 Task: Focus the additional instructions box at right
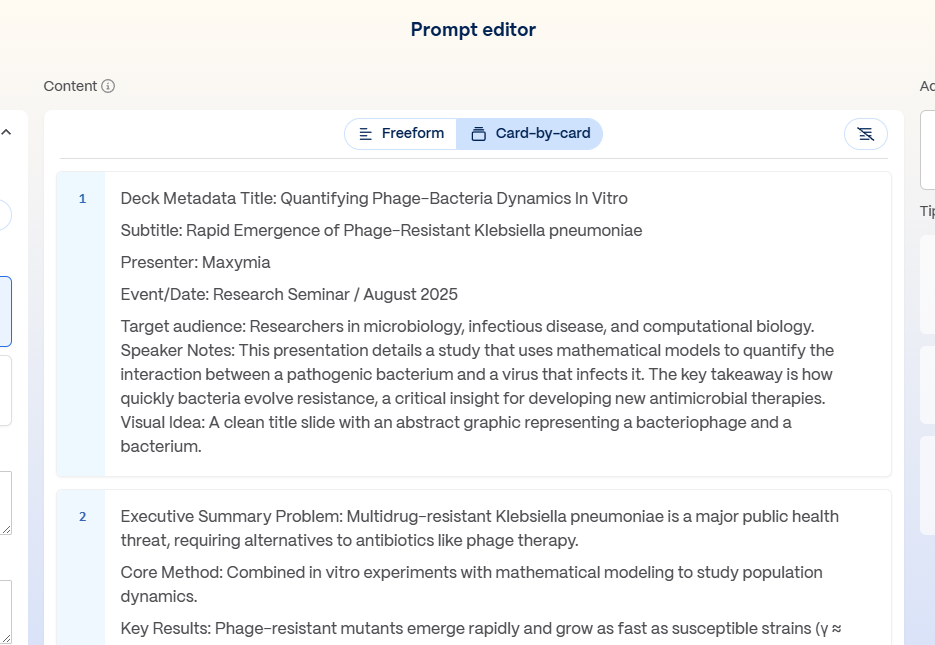[x=928, y=150]
